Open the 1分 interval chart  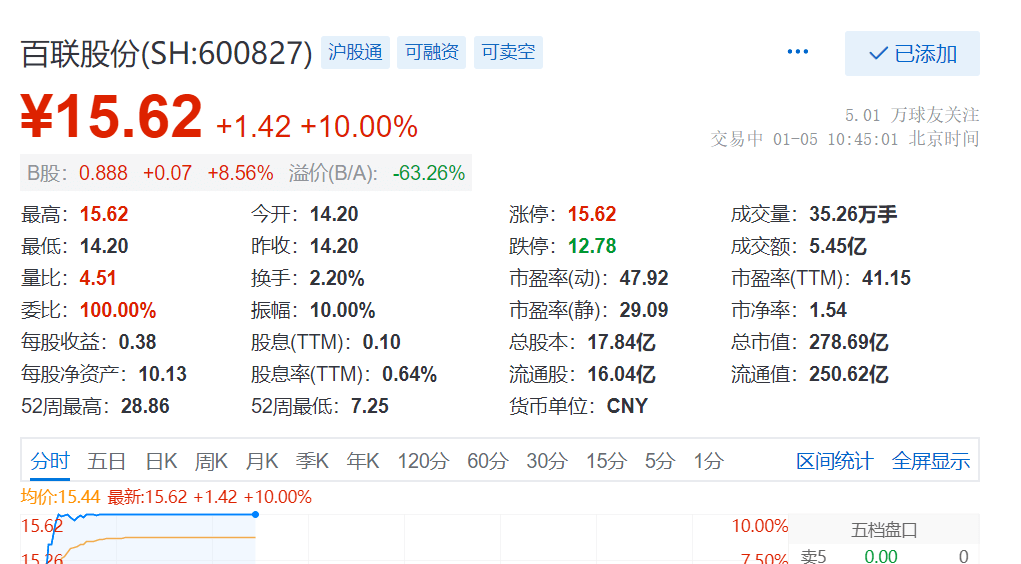click(708, 461)
